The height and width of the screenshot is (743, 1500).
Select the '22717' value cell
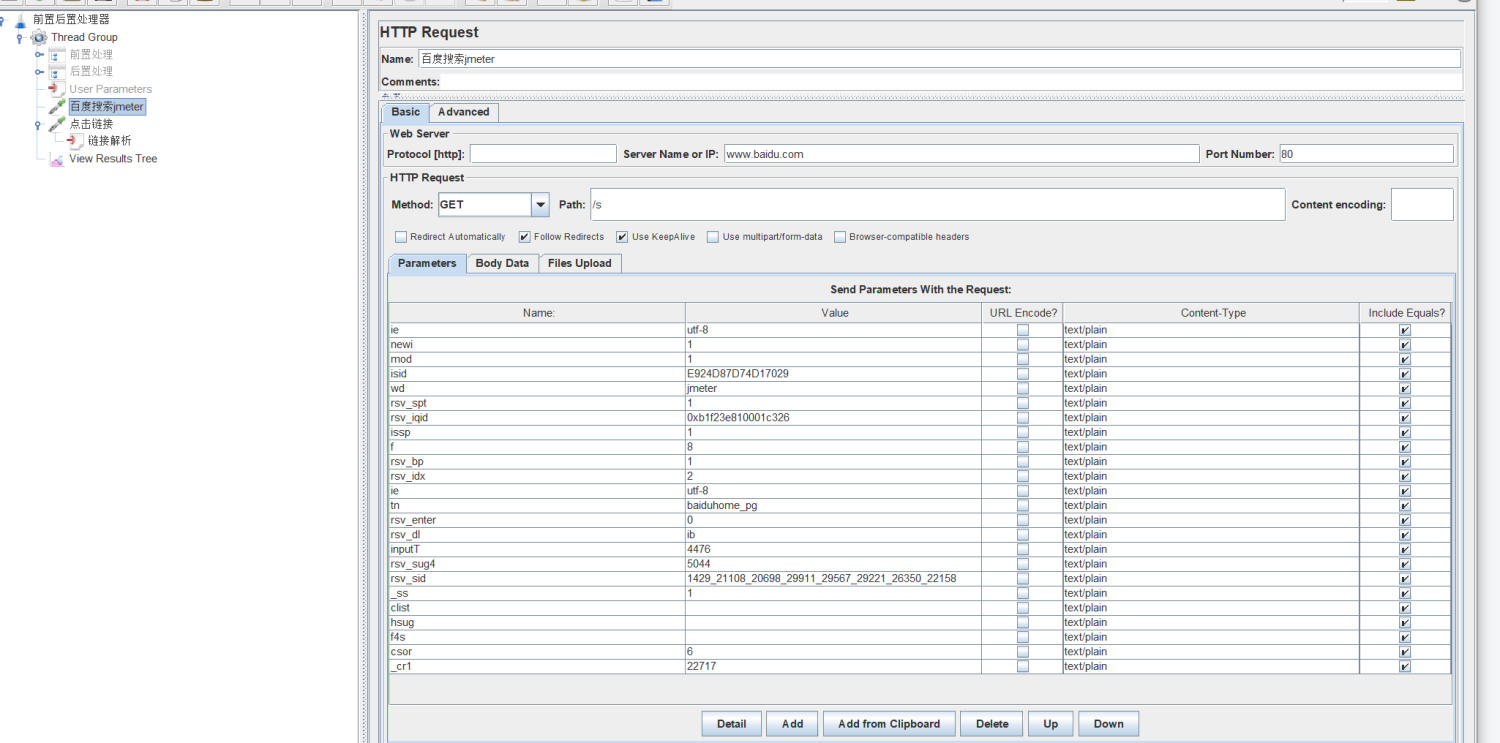(x=834, y=666)
